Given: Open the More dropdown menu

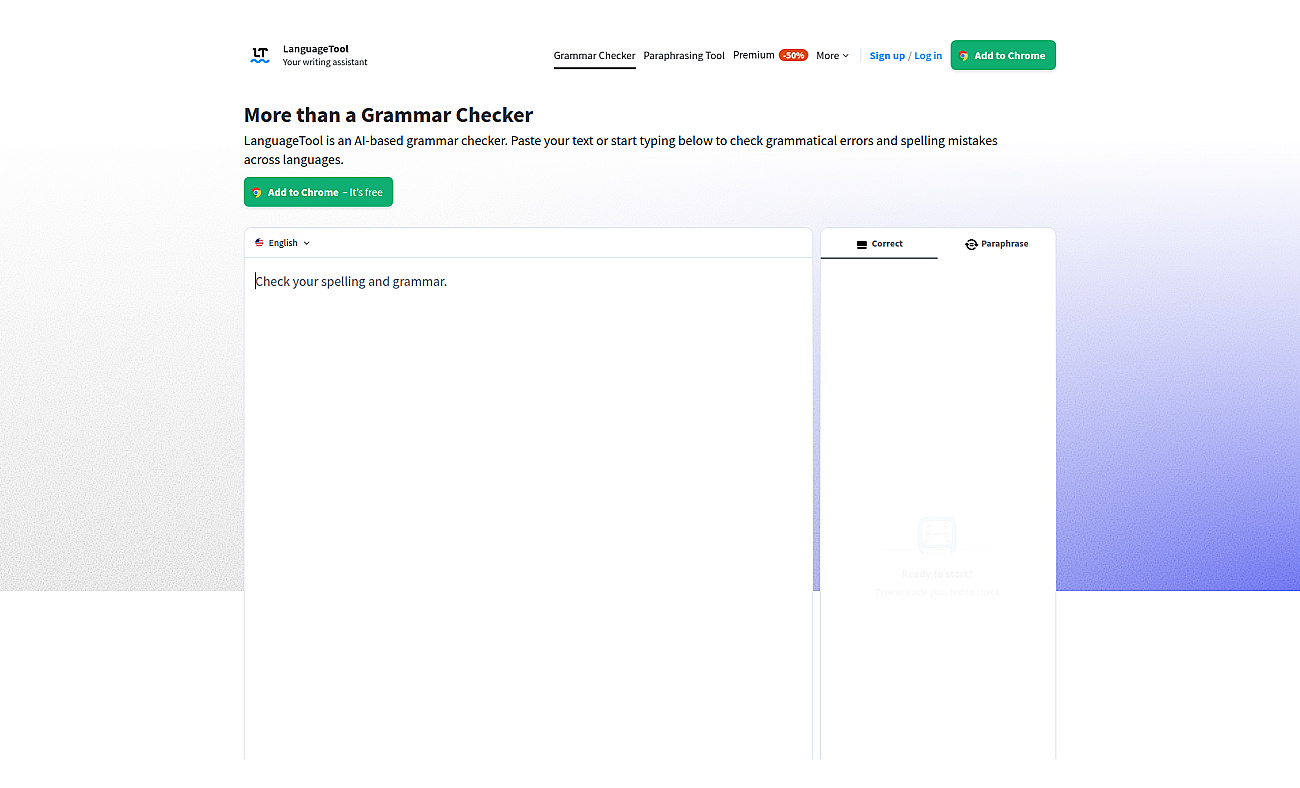Looking at the screenshot, I should pos(832,56).
